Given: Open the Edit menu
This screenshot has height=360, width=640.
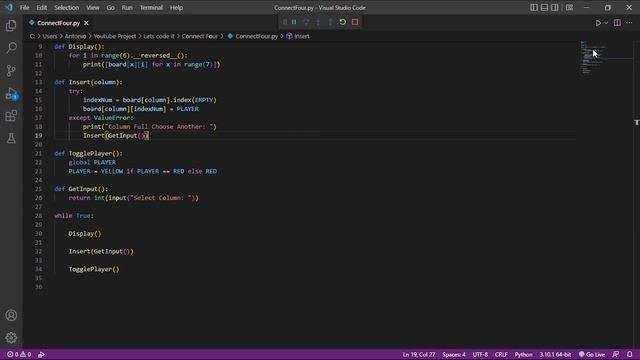Looking at the screenshot, I should click(42, 8).
